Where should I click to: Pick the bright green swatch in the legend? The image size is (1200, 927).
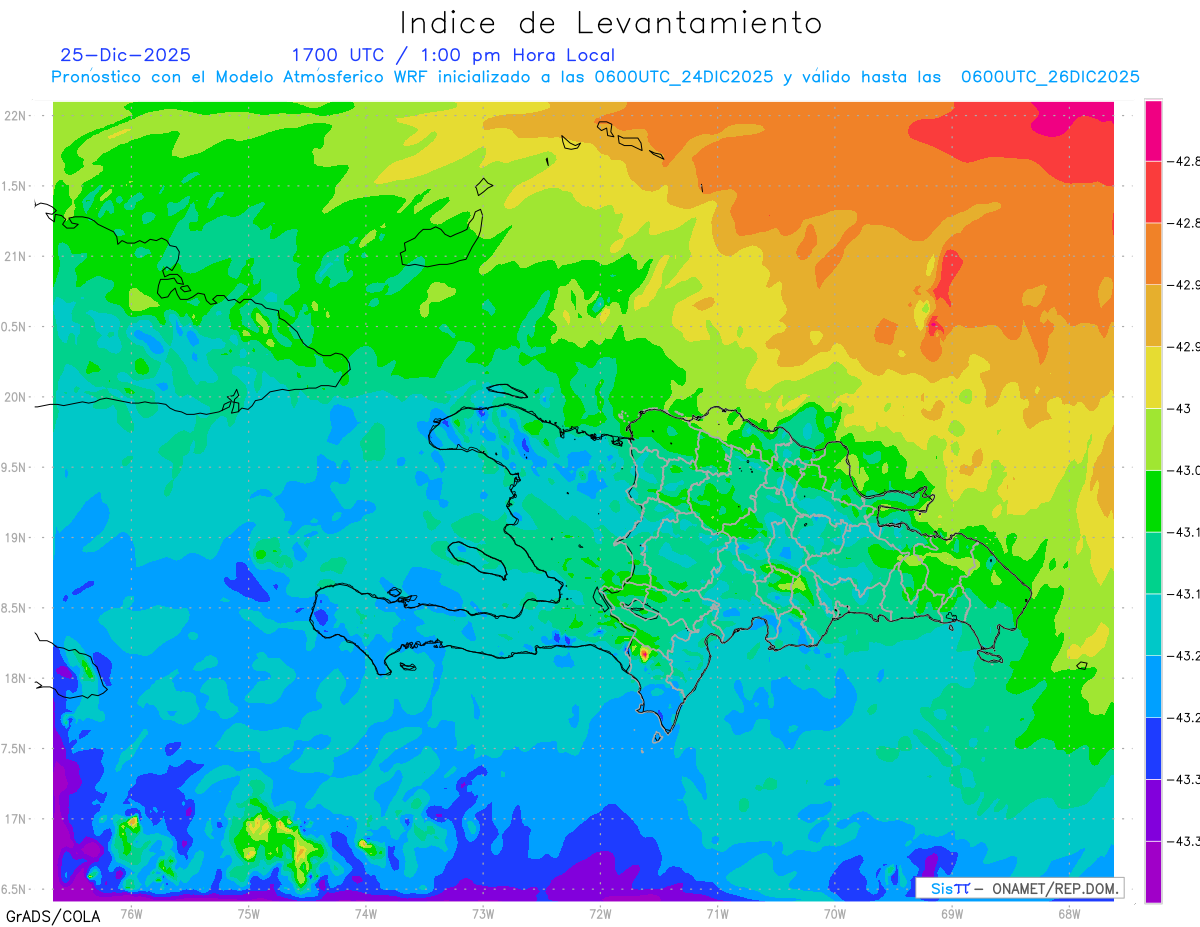(x=1154, y=502)
